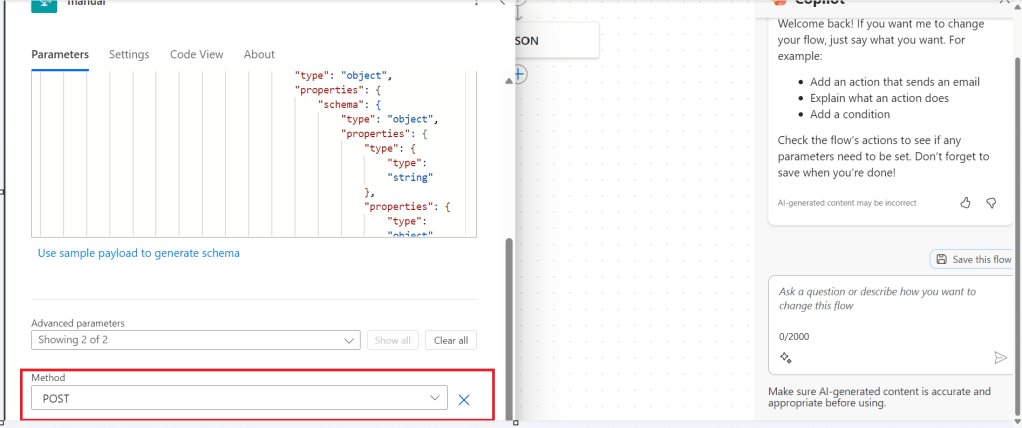Open the Settings tab
Viewport: 1022px width, 428px height.
[x=129, y=54]
